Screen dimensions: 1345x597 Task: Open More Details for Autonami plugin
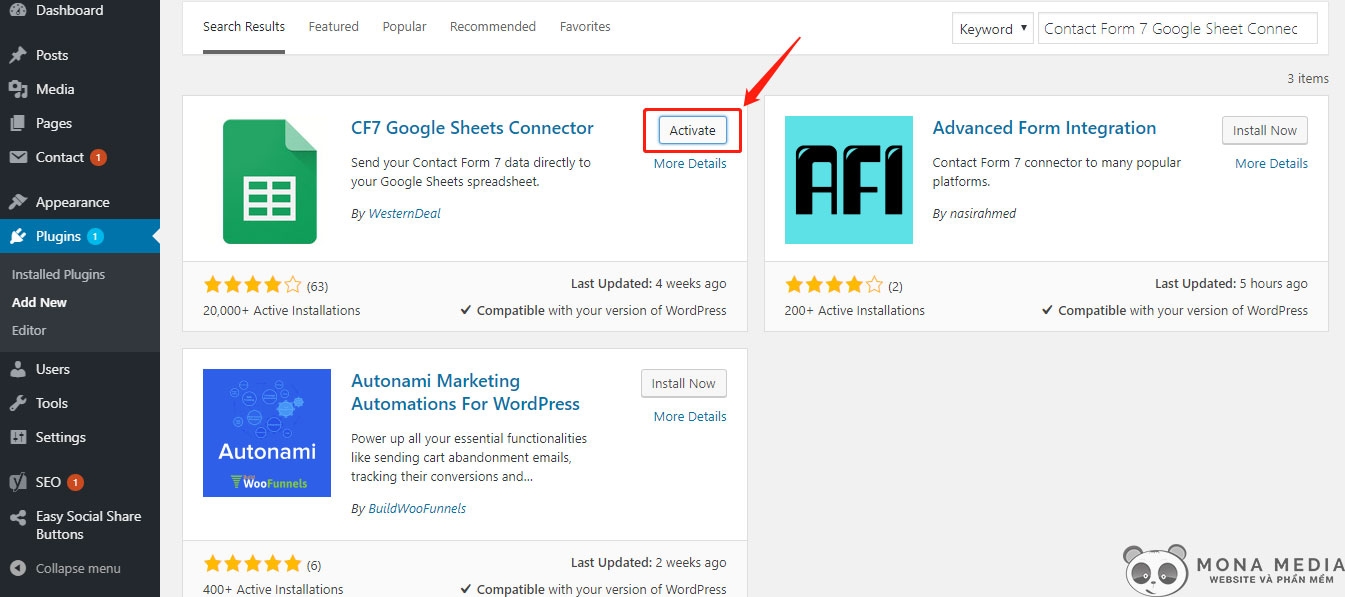[x=689, y=416]
